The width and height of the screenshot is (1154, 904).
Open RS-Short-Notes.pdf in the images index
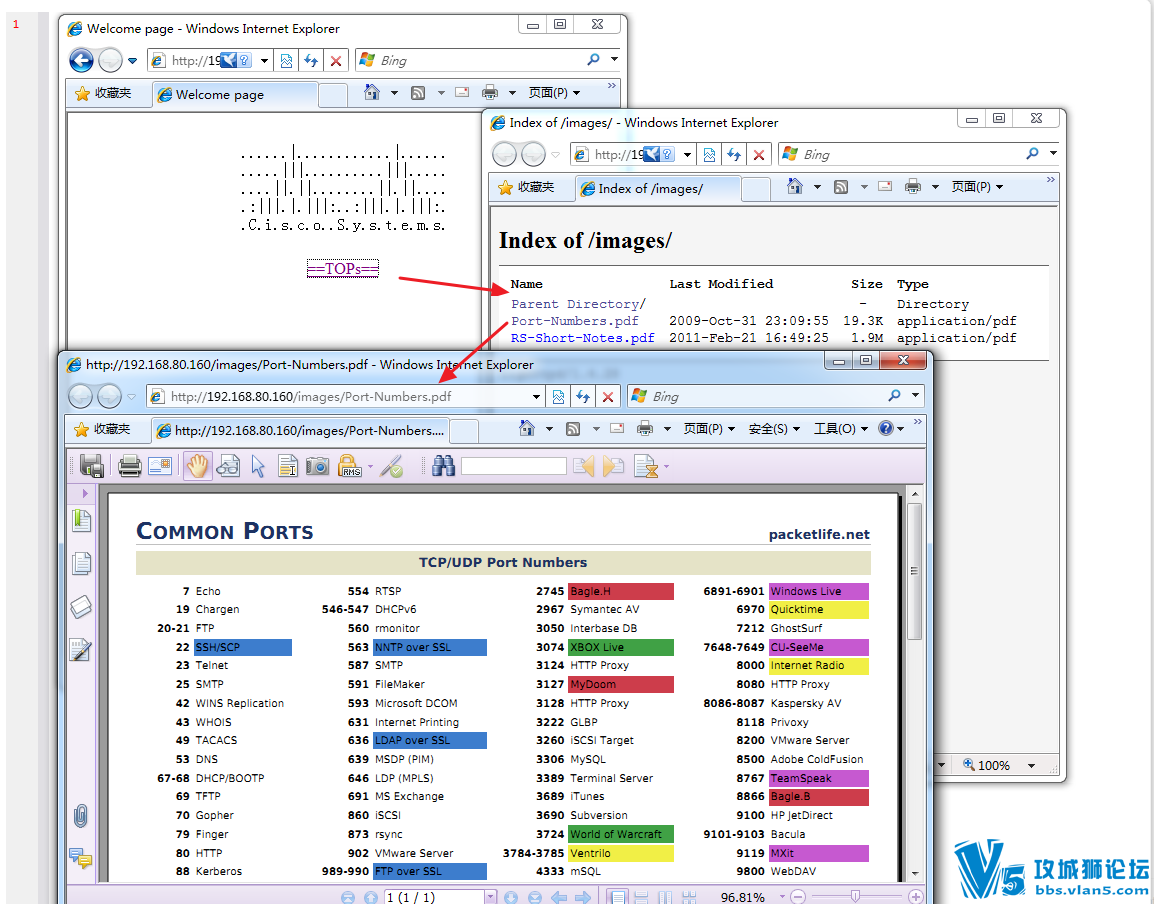click(x=582, y=338)
